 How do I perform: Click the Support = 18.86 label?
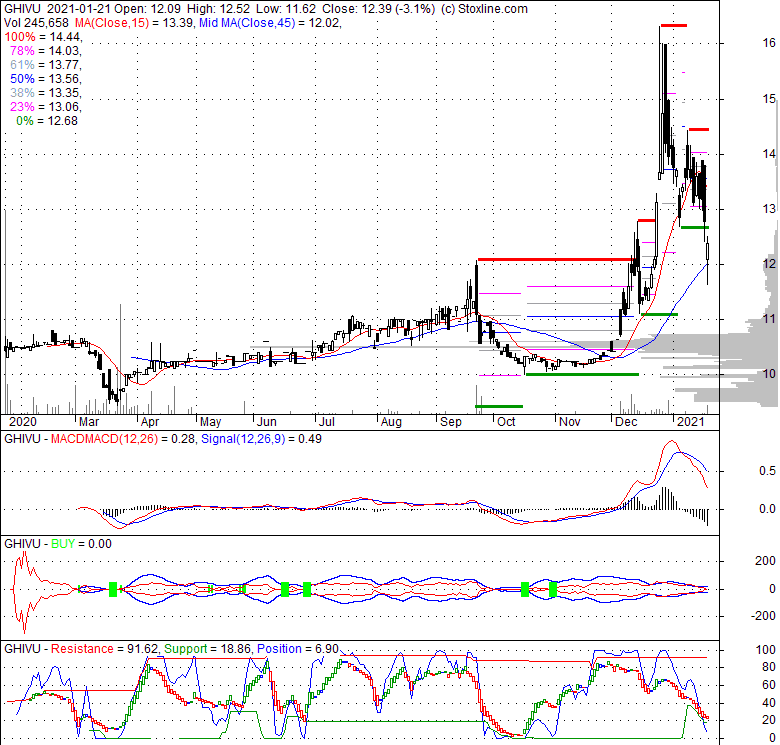pyautogui.click(x=208, y=649)
